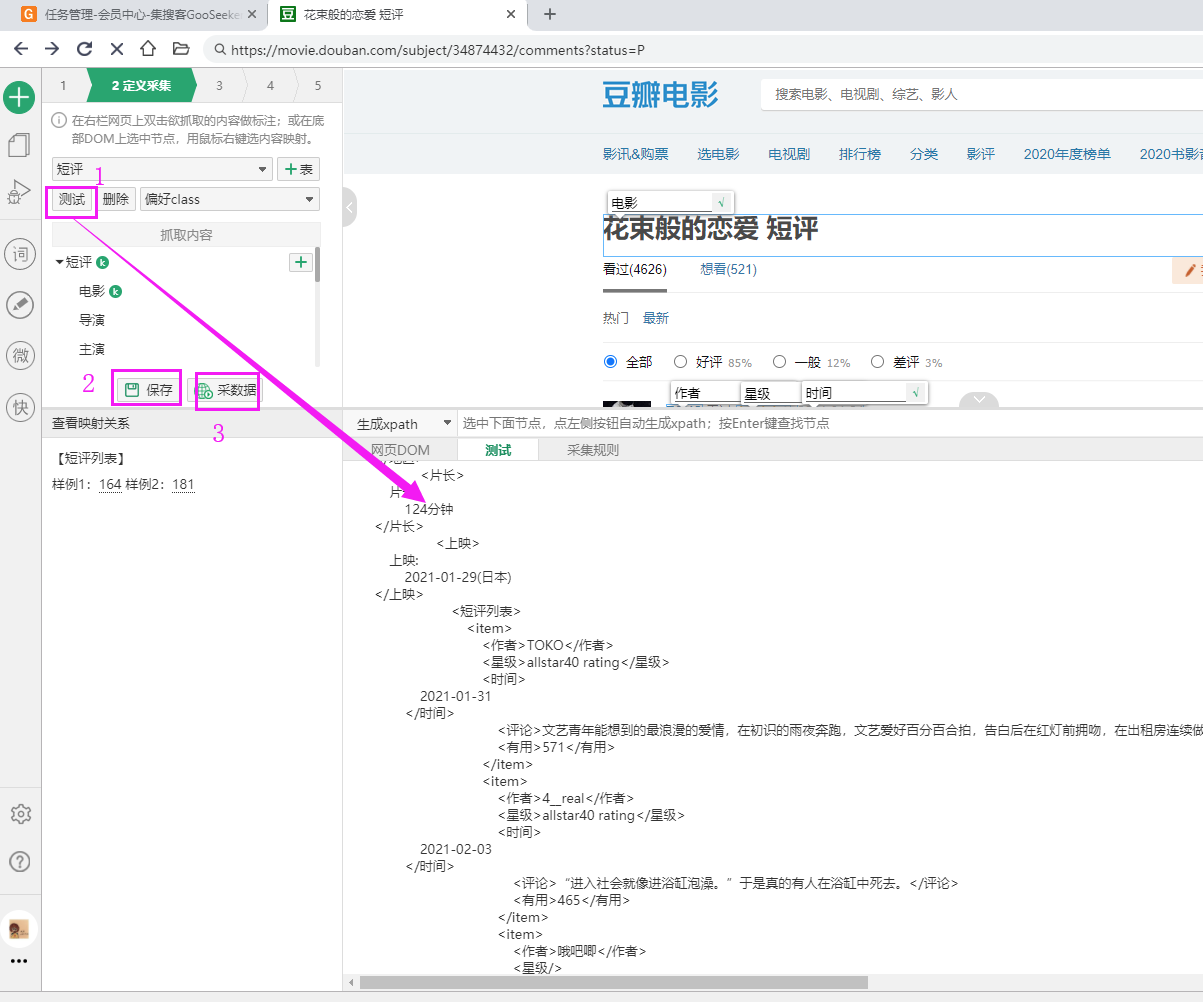Select the 导演 tree item
The image size is (1203, 1002).
tap(92, 320)
